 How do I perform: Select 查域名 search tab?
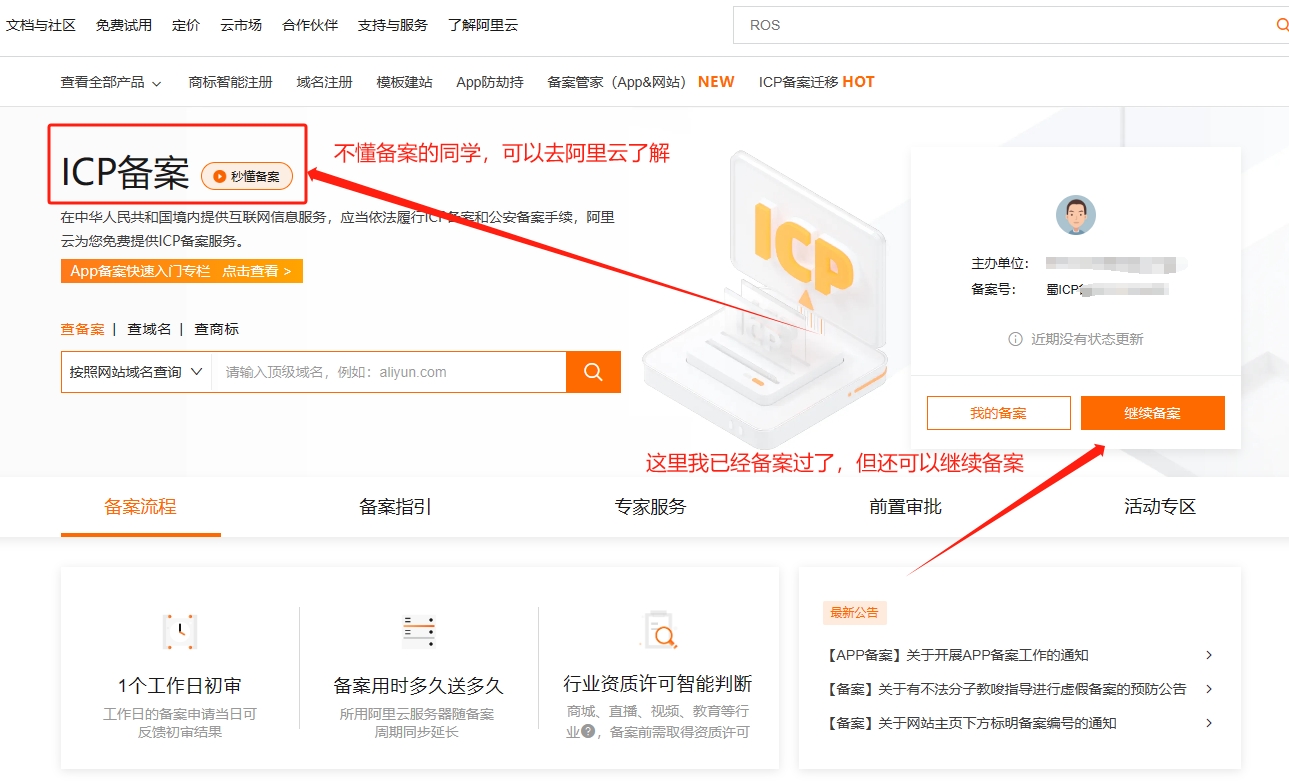pyautogui.click(x=149, y=329)
